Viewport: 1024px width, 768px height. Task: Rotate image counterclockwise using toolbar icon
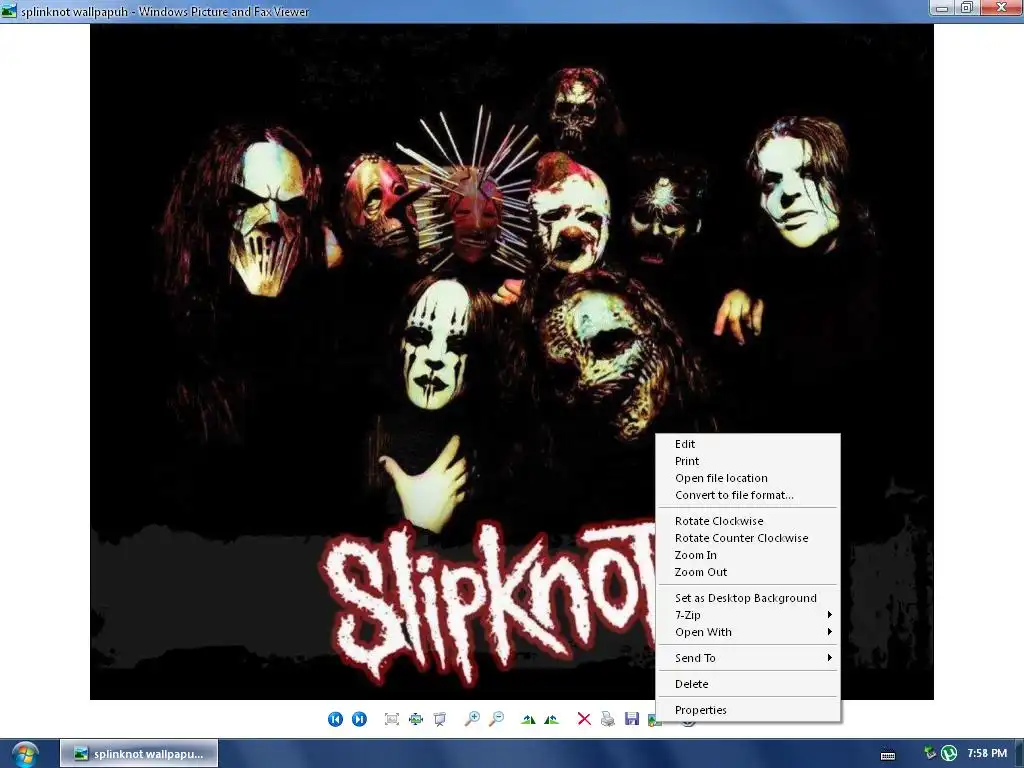pyautogui.click(x=552, y=719)
